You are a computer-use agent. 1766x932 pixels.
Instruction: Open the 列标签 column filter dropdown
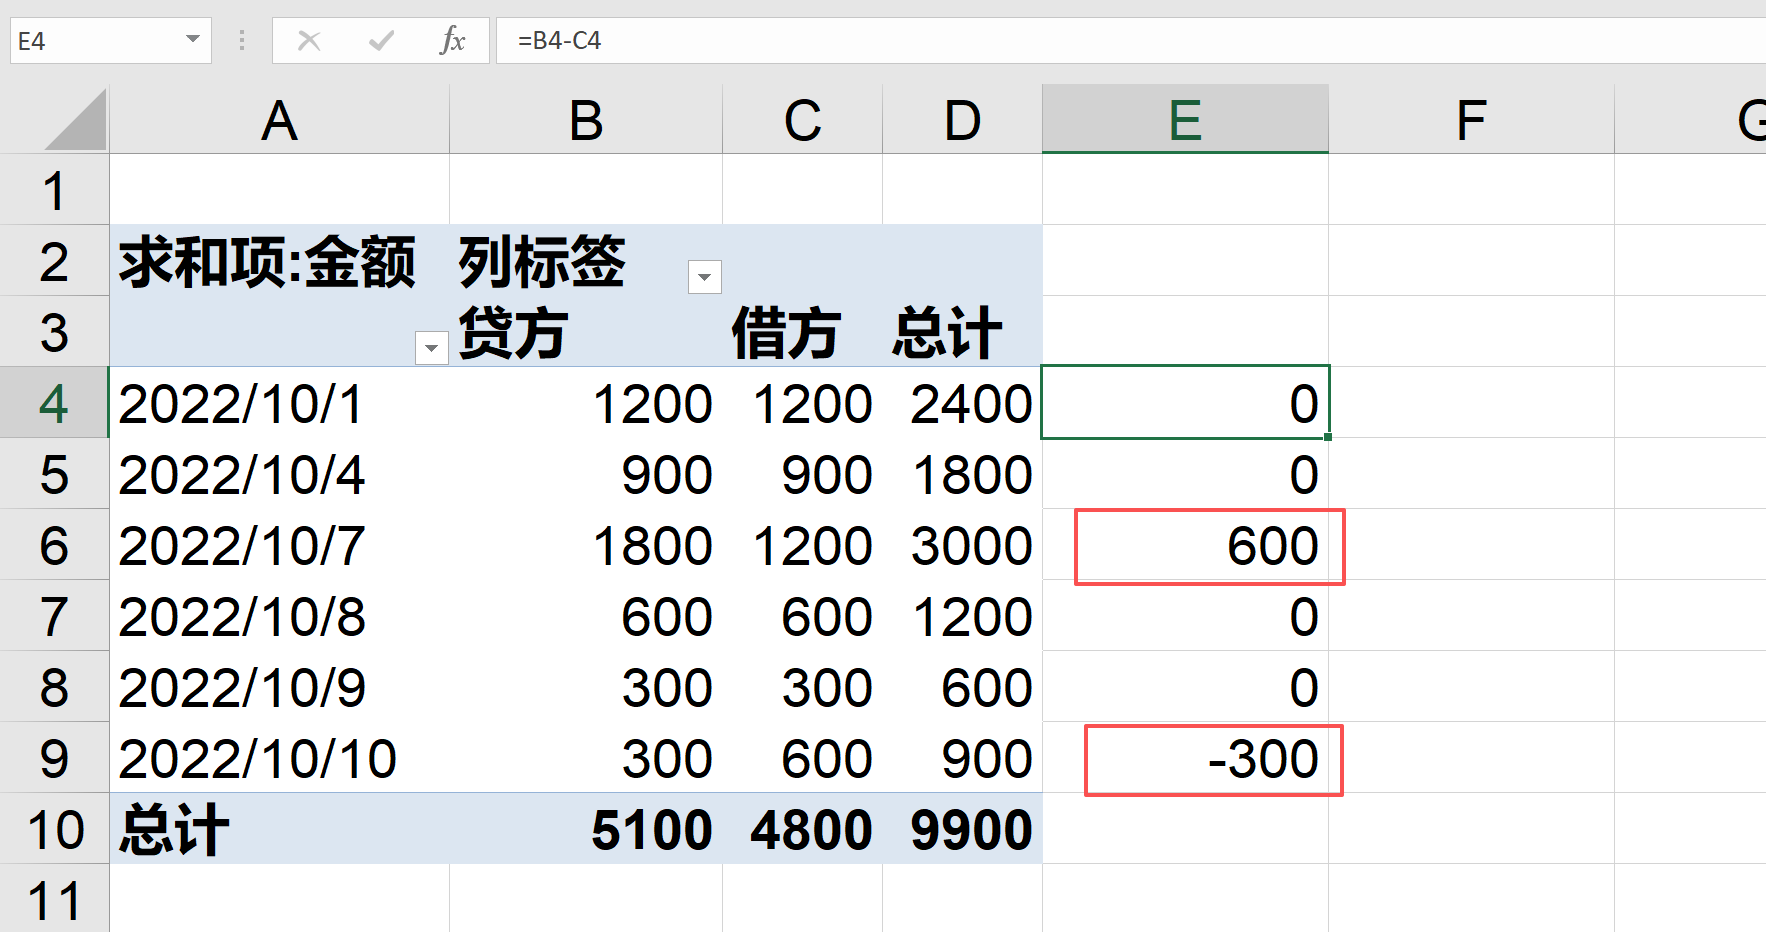[704, 277]
